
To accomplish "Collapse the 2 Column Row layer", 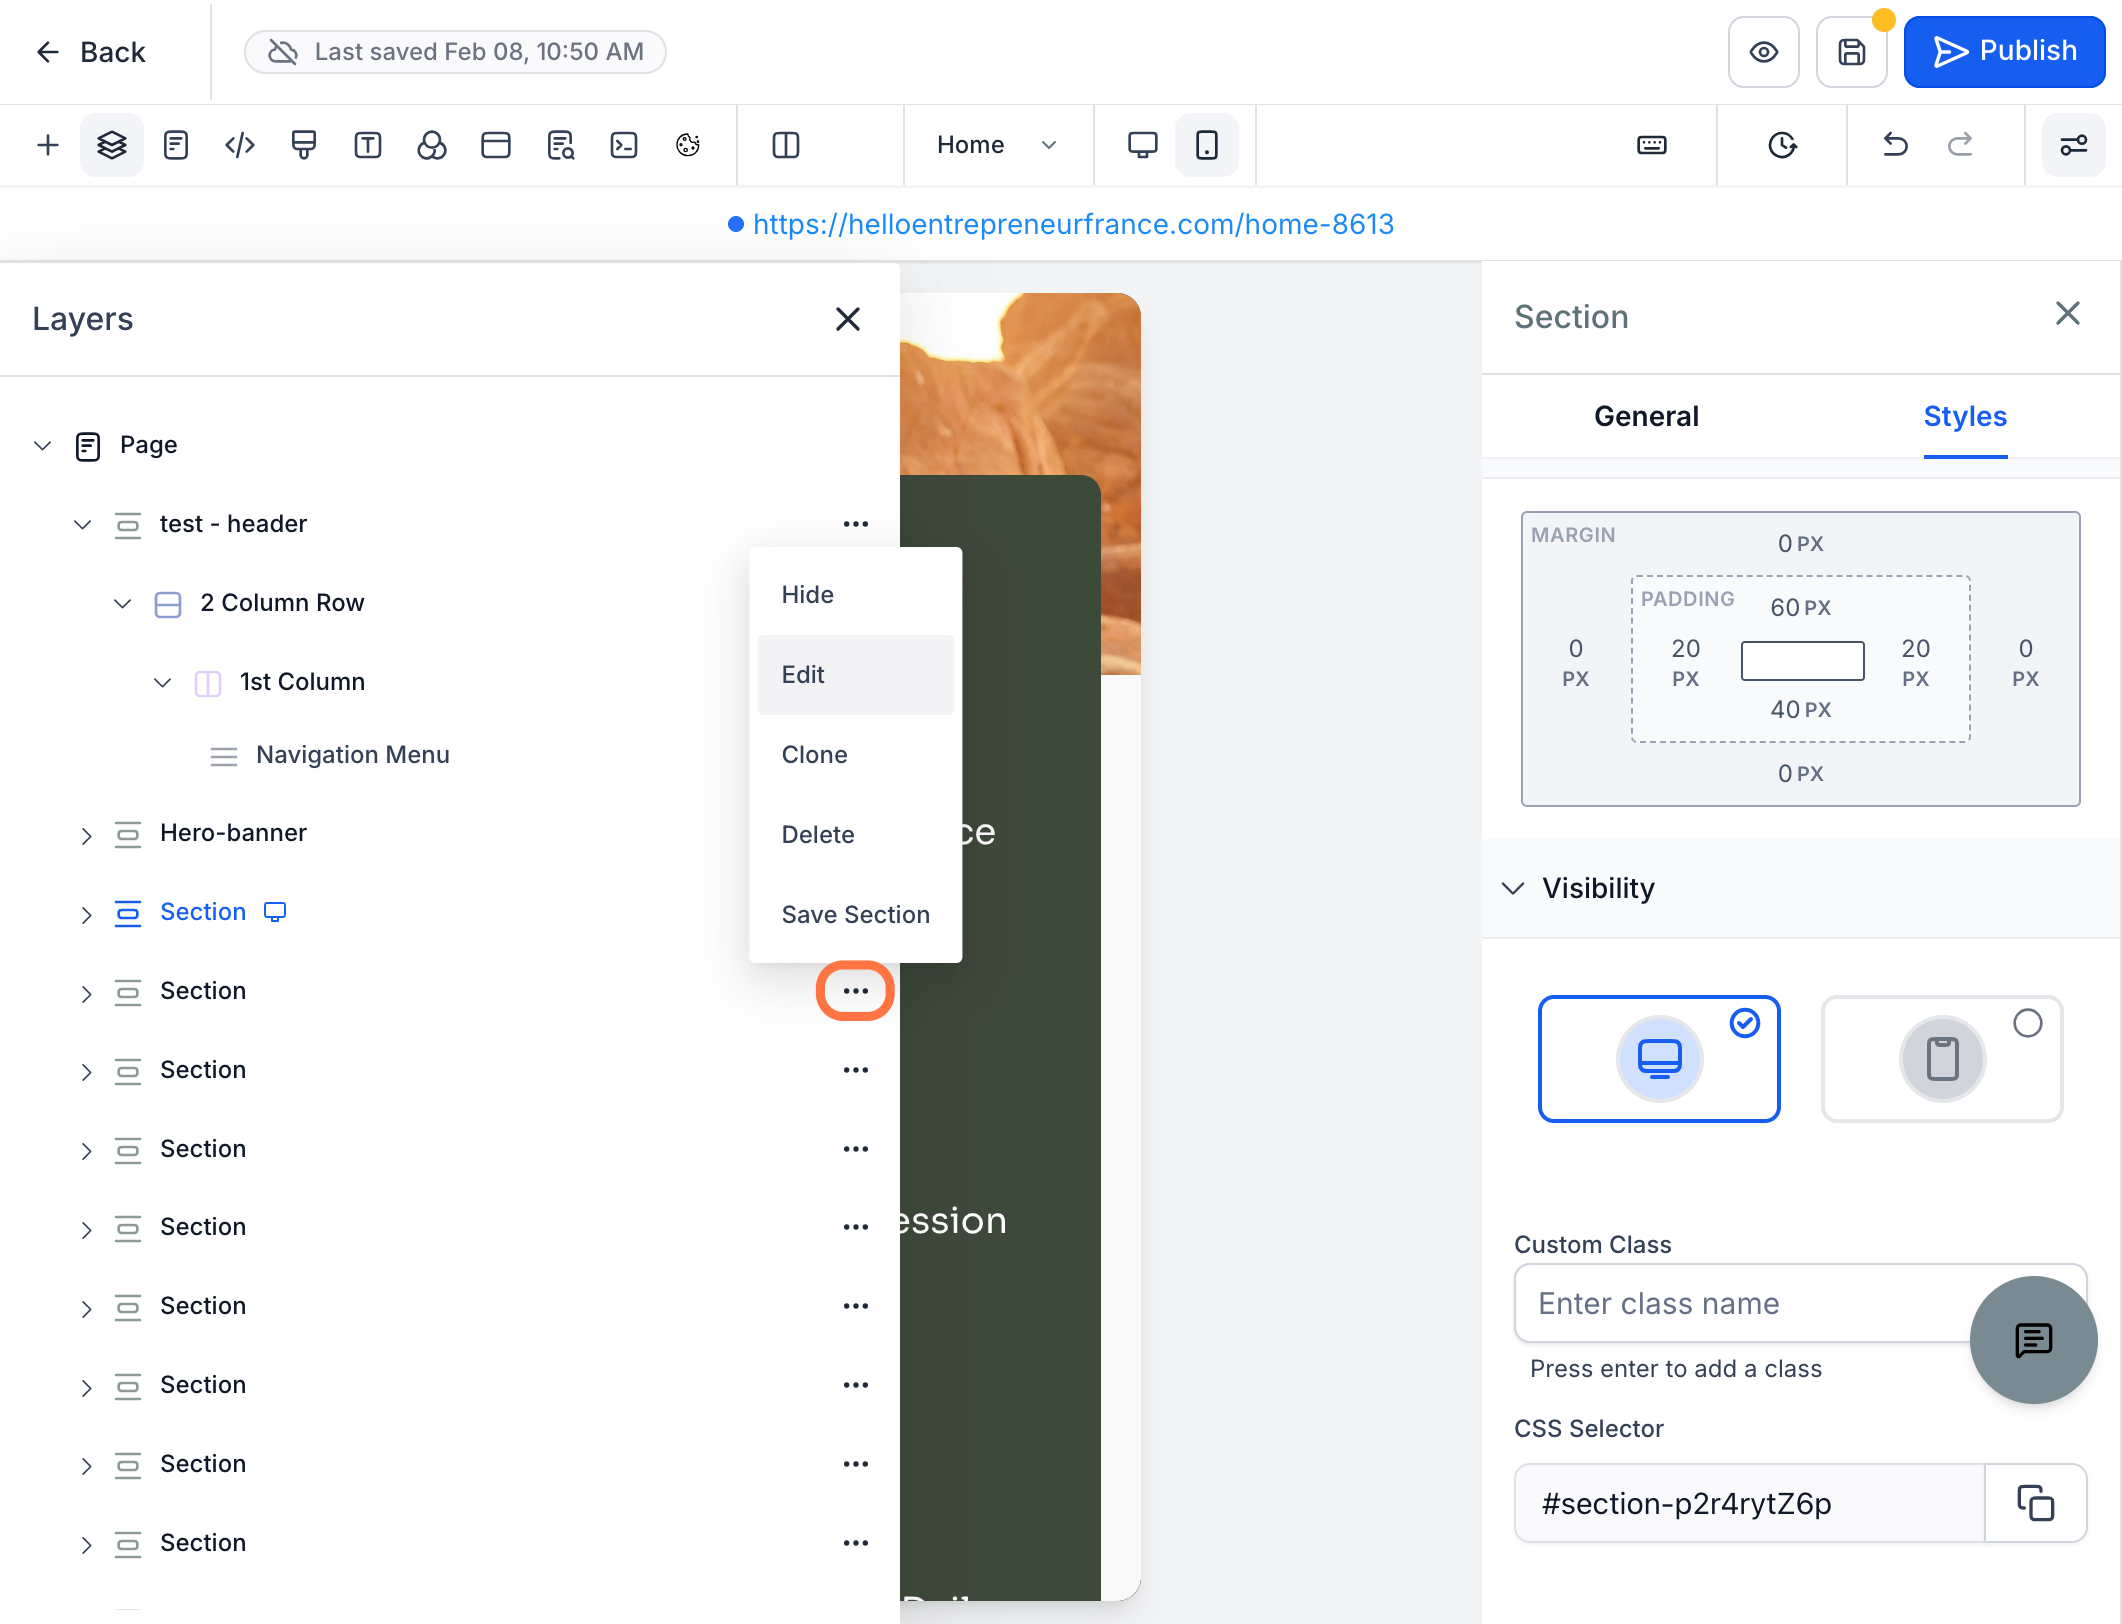I will pyautogui.click(x=123, y=603).
